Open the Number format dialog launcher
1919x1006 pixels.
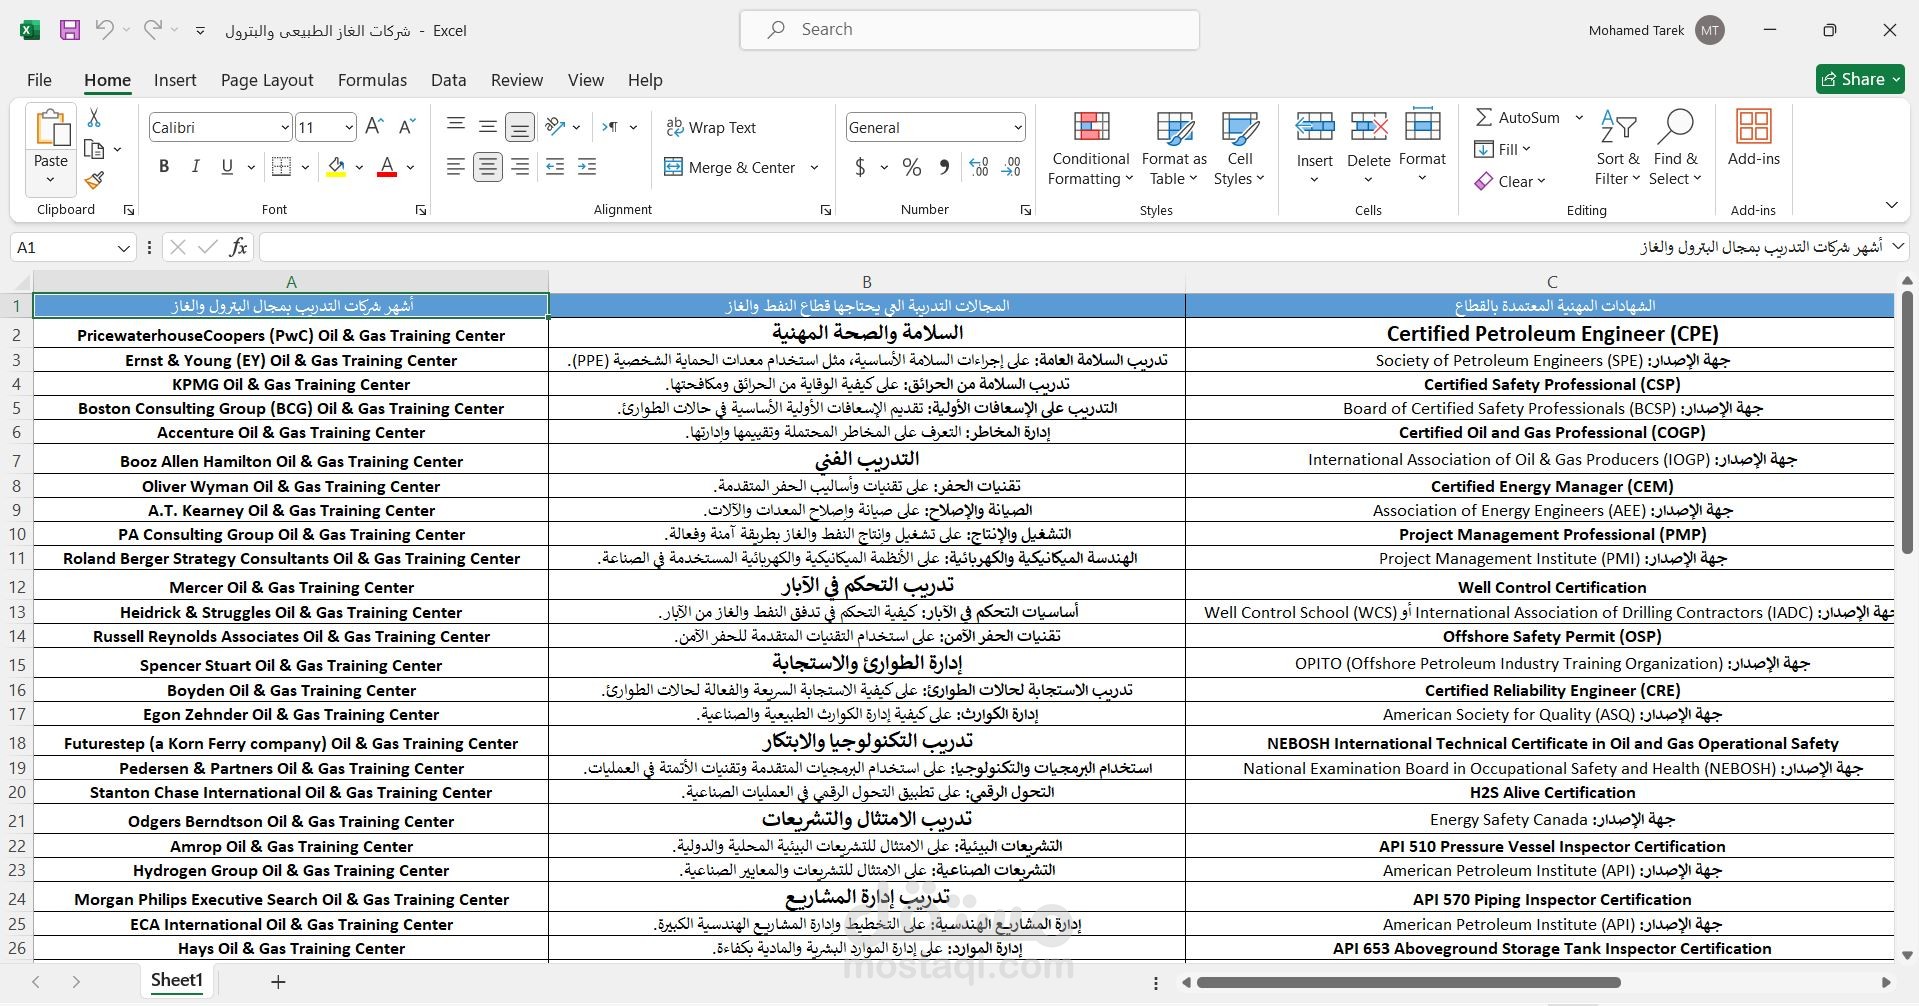tap(1026, 210)
